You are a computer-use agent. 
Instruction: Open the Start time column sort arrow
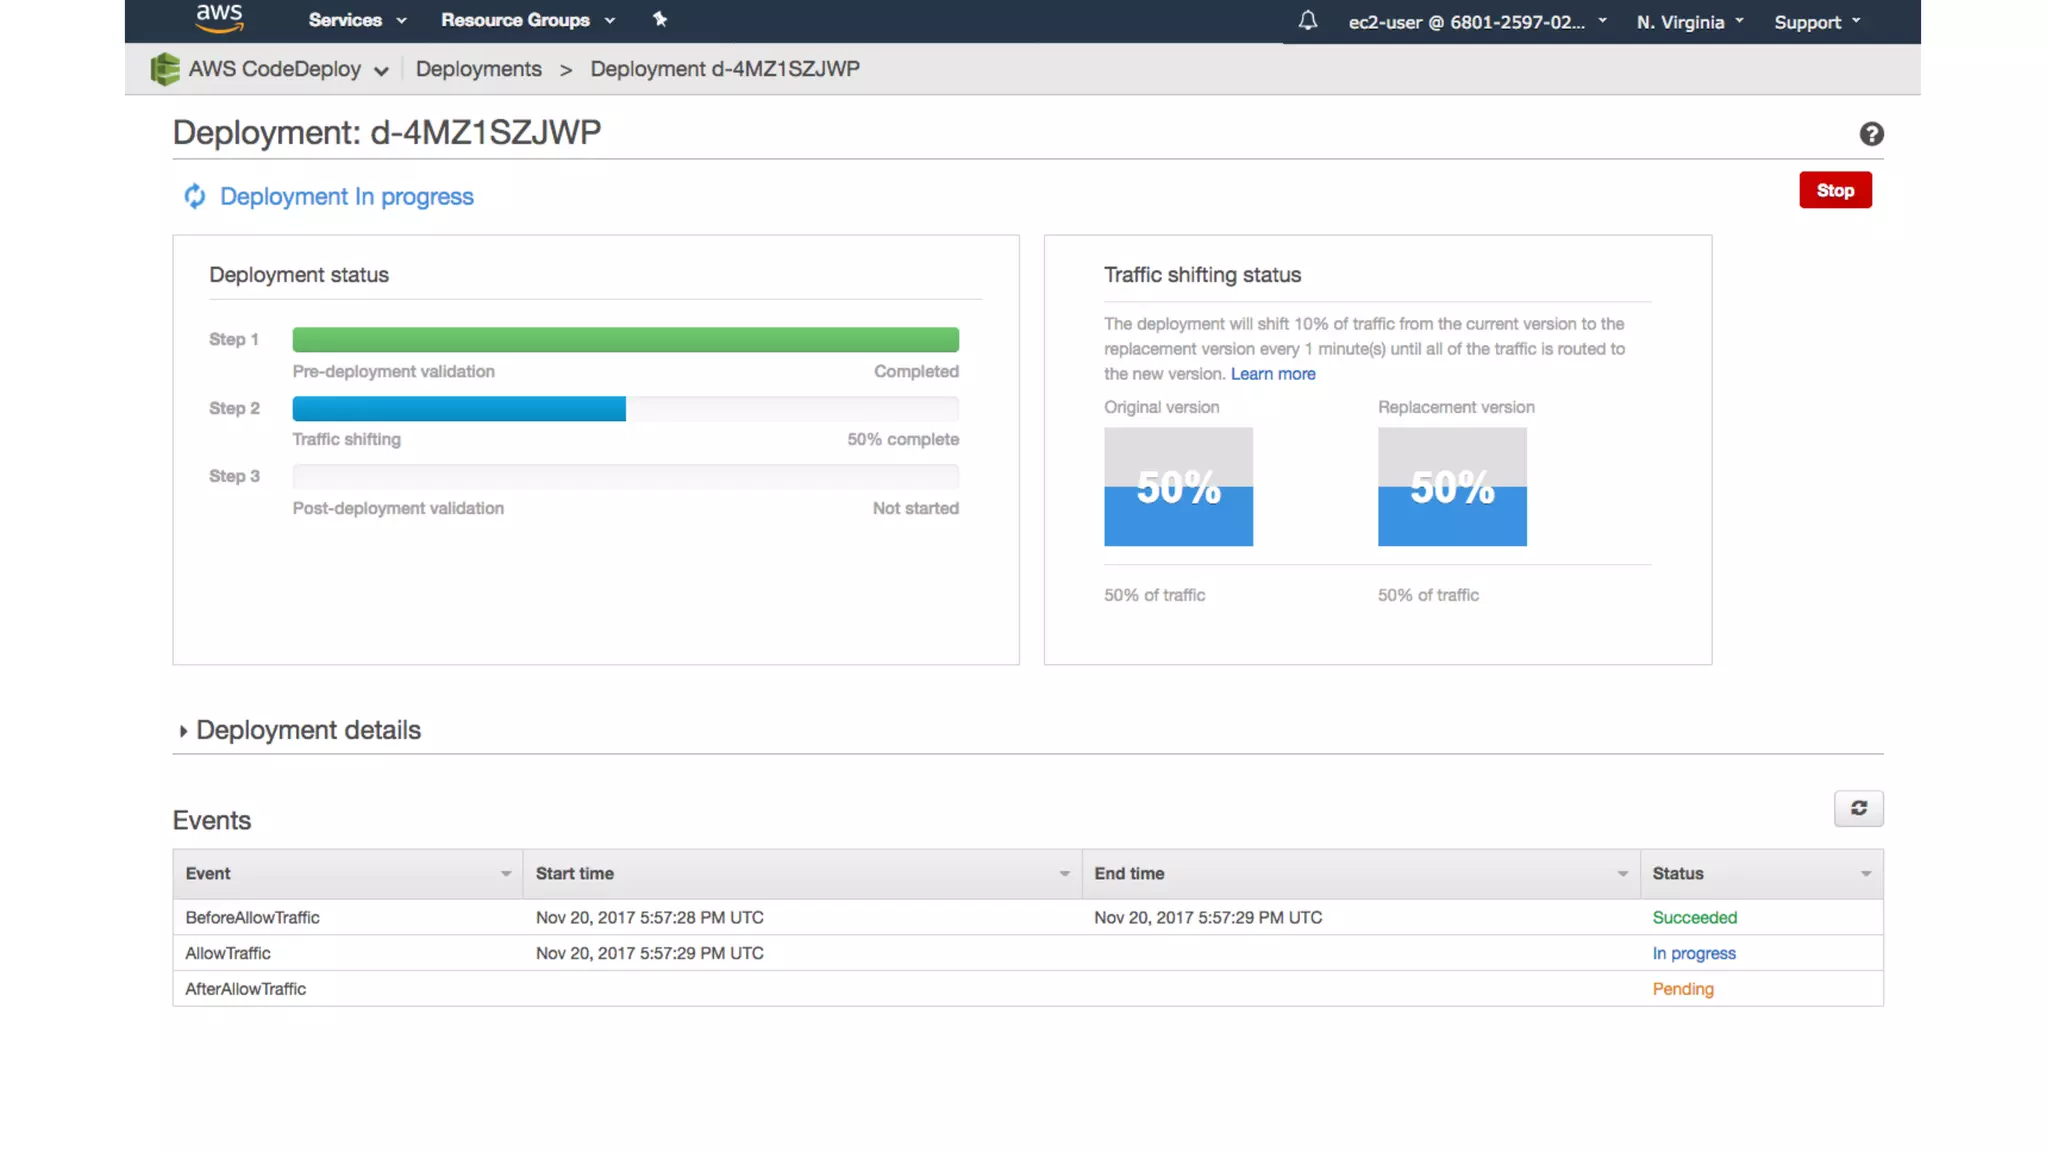pos(1064,874)
